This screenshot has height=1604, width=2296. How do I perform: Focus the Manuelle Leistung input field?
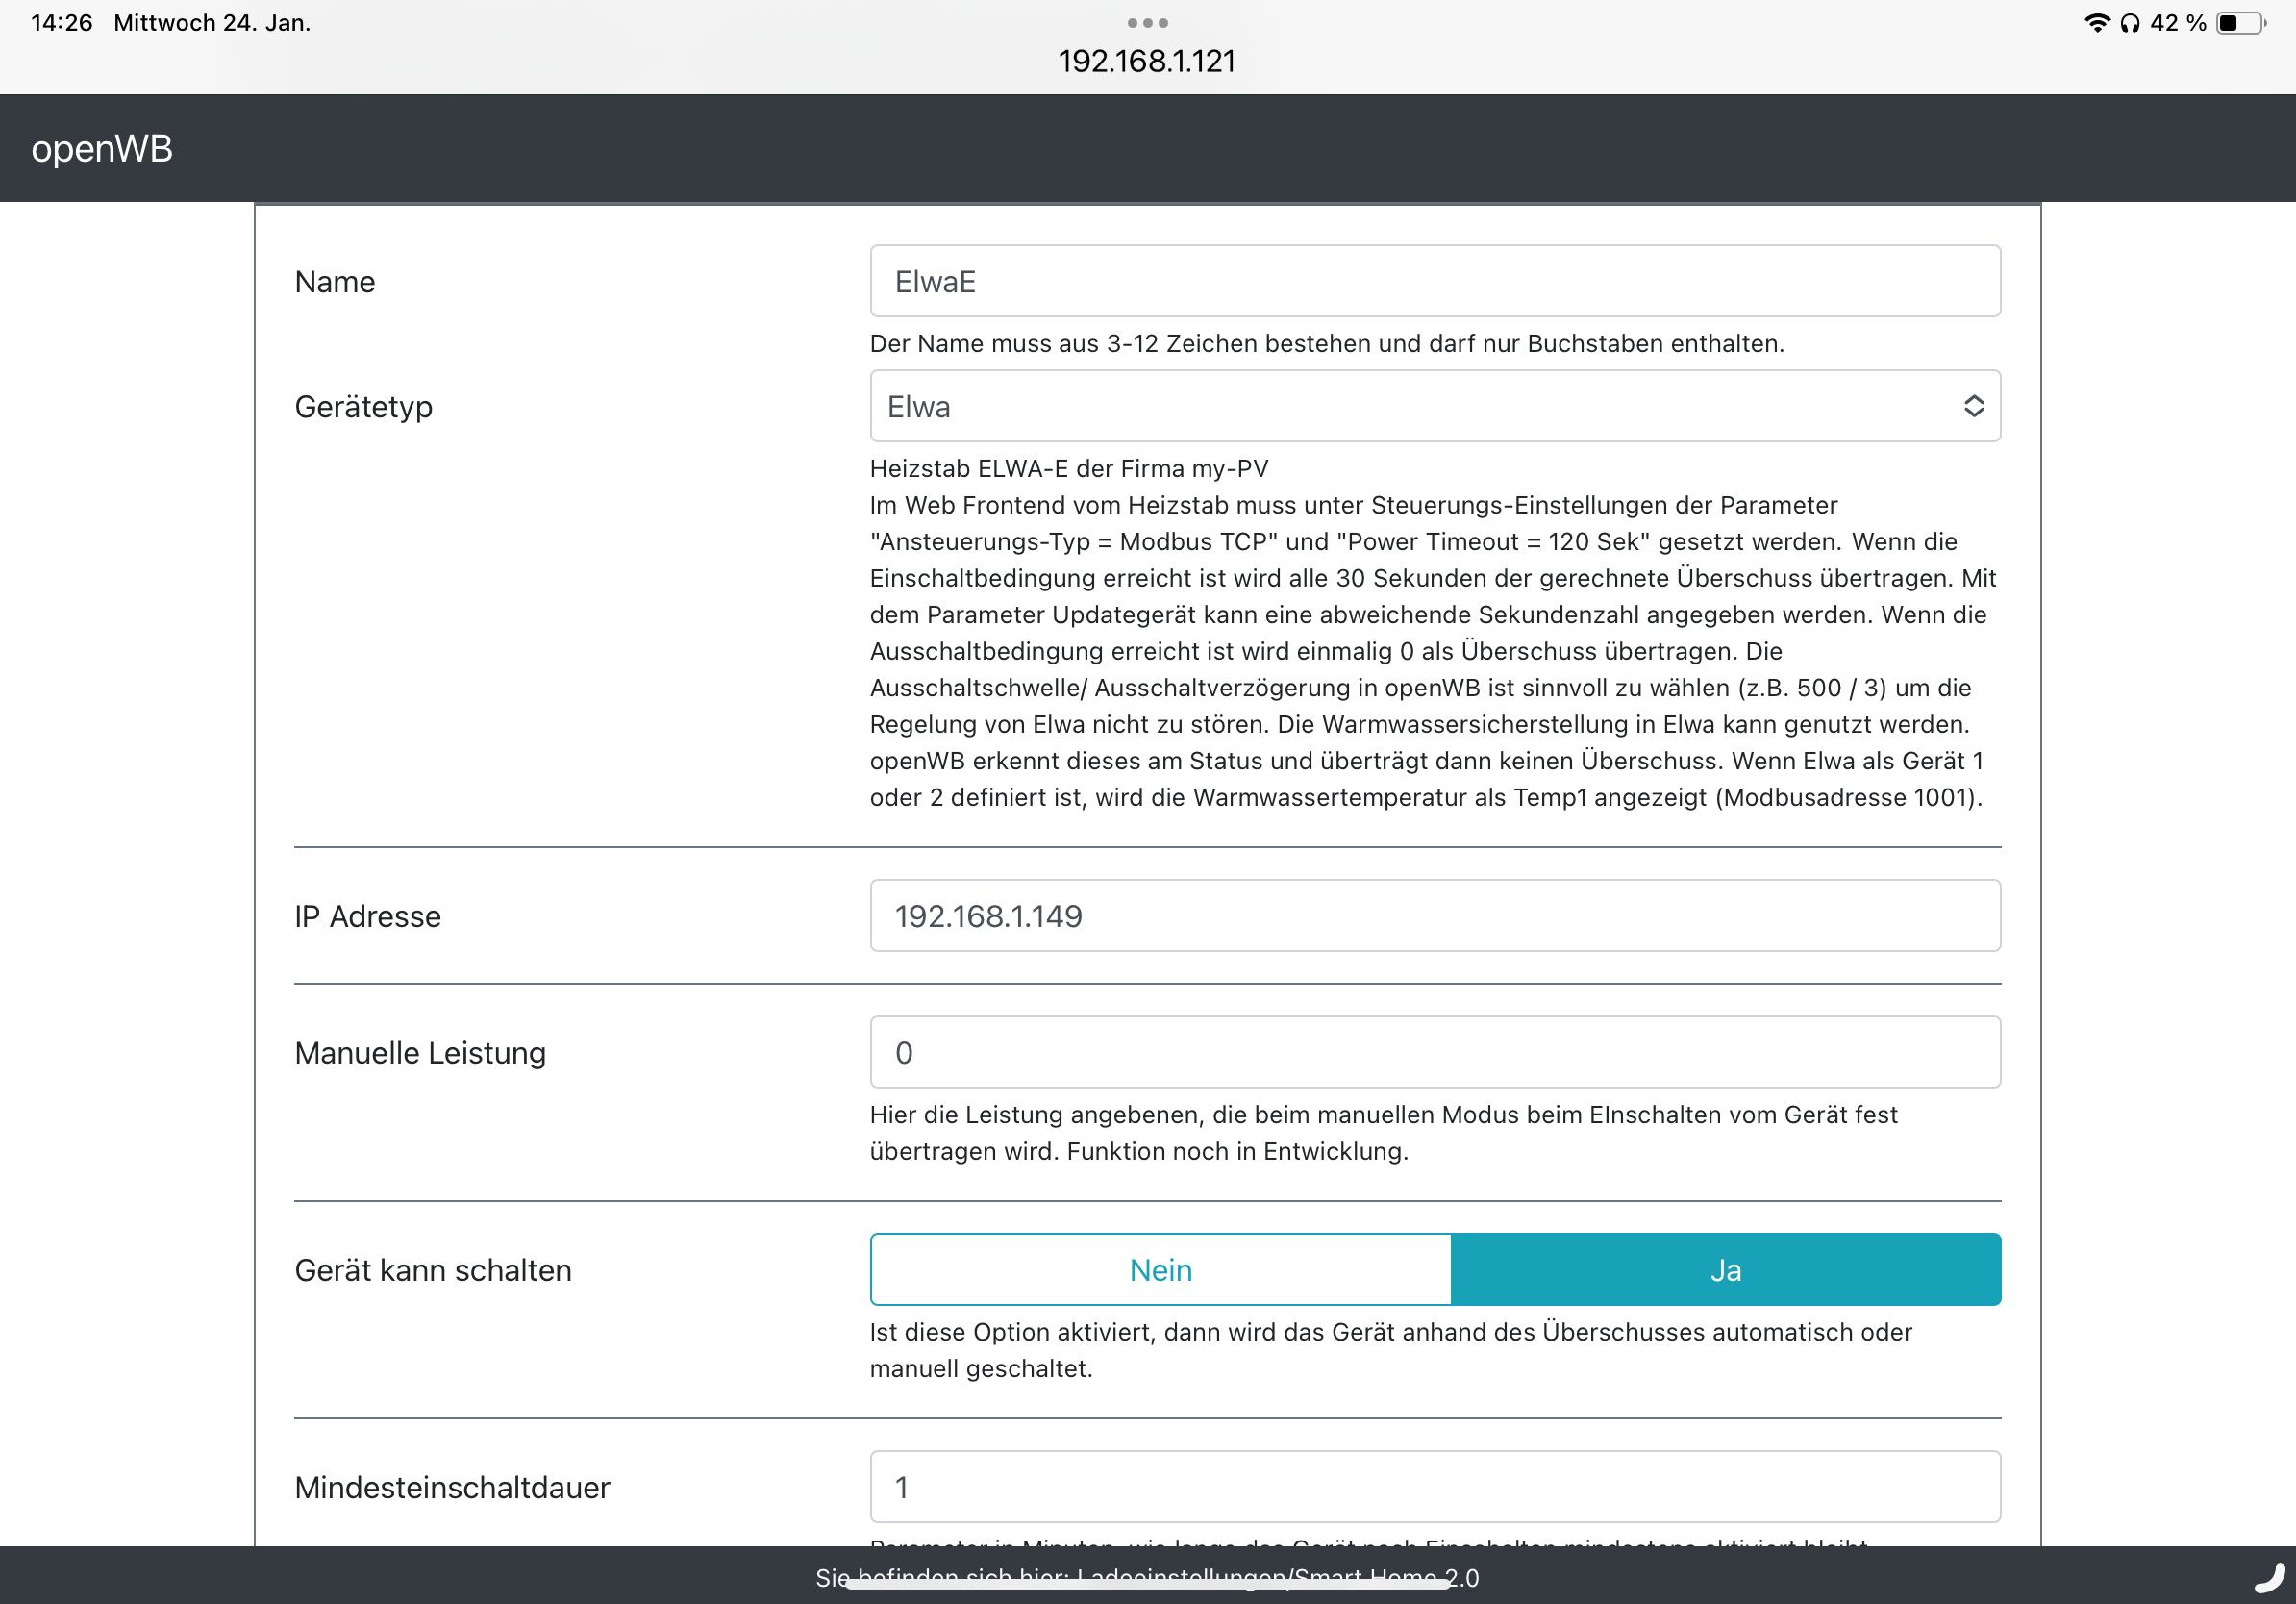tap(1434, 1053)
